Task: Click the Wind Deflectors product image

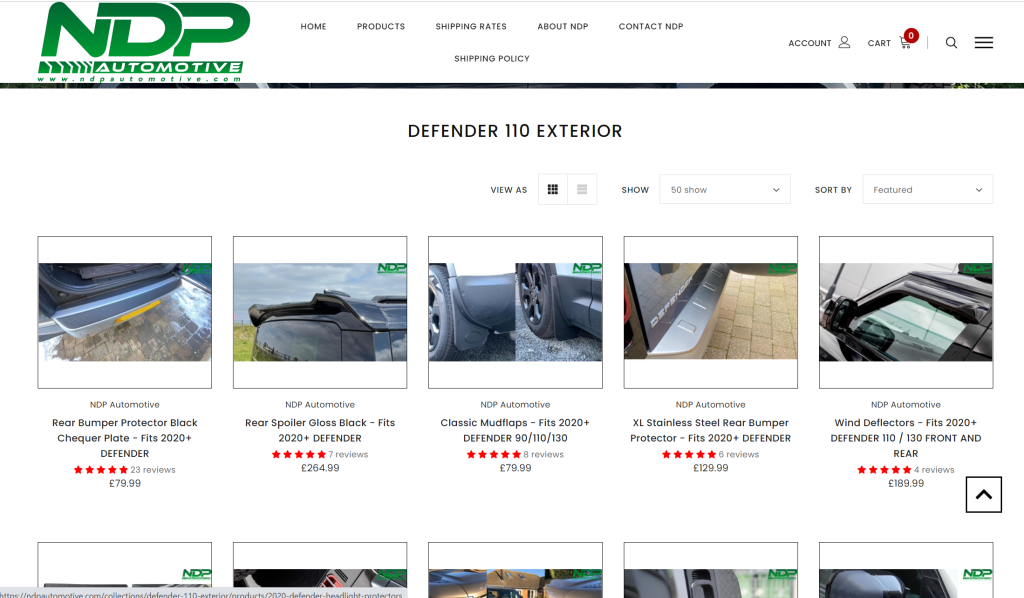Action: (906, 312)
